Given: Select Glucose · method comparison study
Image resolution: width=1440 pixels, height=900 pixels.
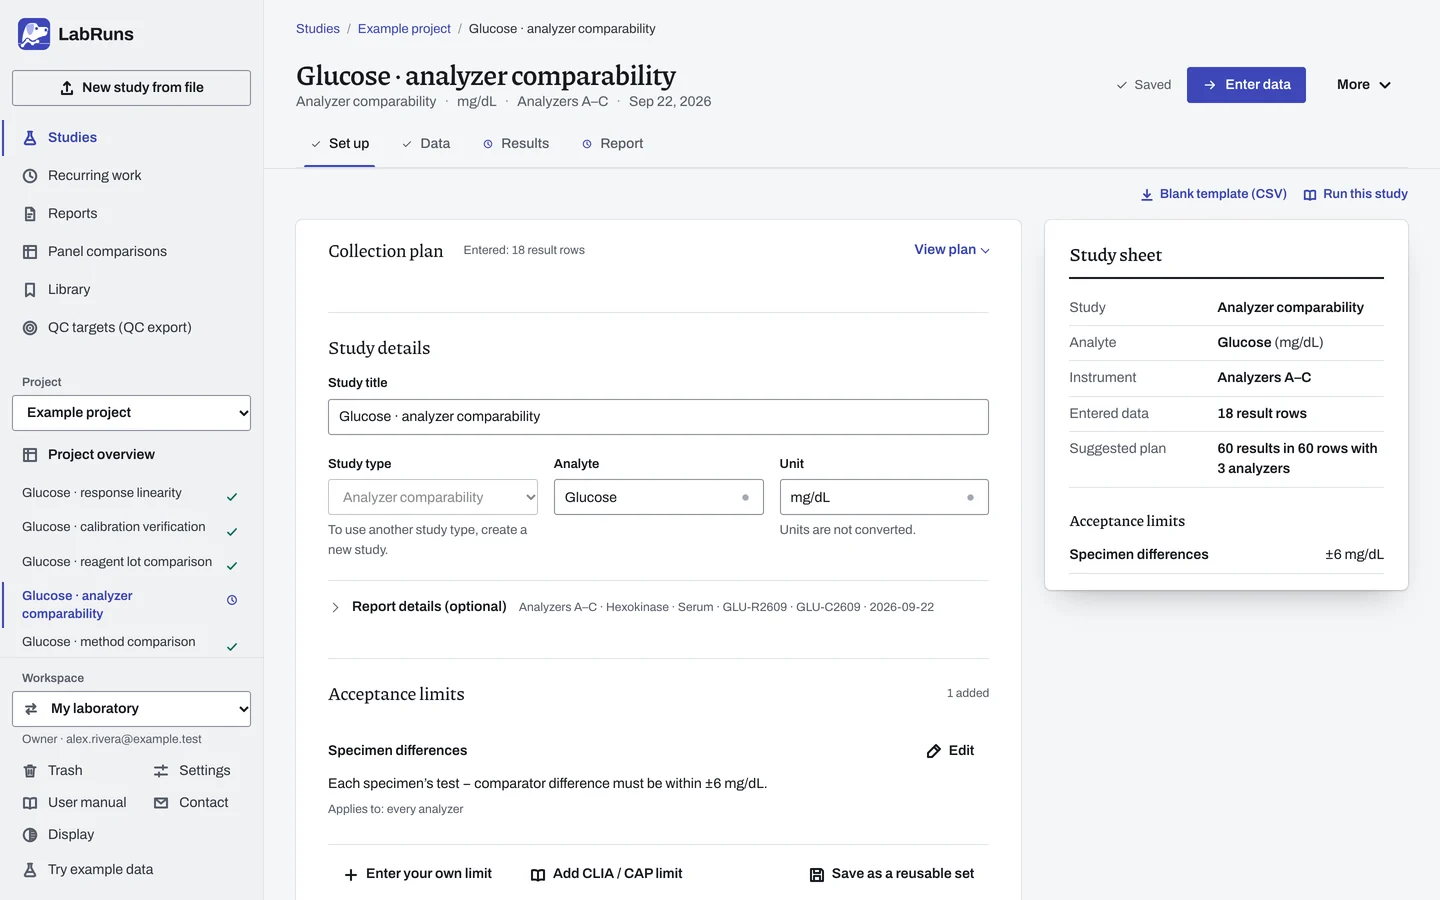Looking at the screenshot, I should pyautogui.click(x=130, y=642).
